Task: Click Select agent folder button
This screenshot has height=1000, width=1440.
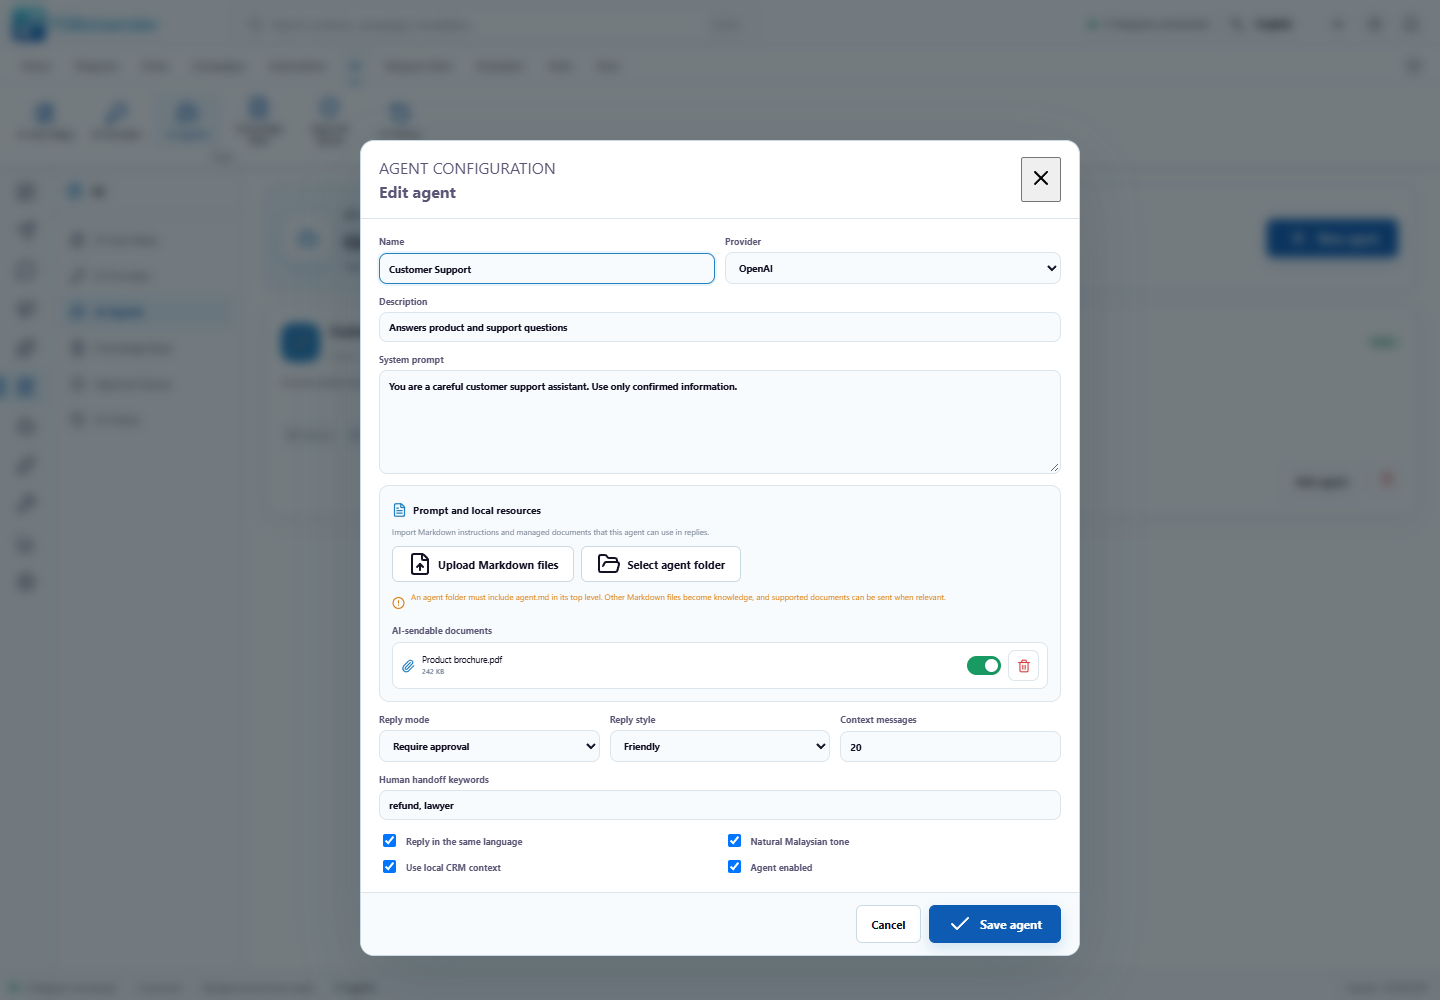Action: (x=661, y=564)
